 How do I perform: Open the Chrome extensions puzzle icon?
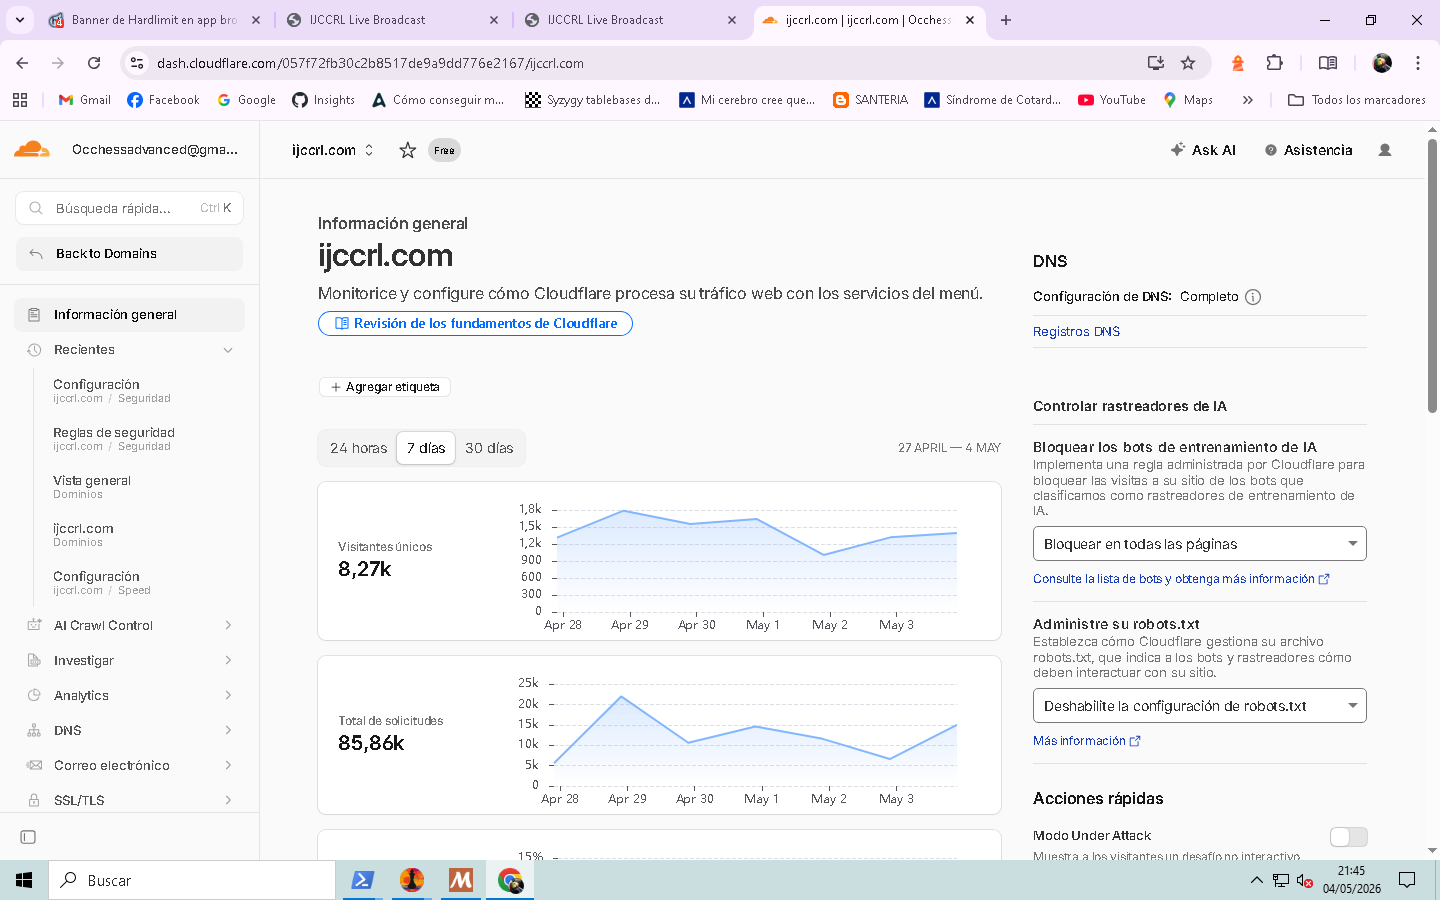coord(1274,63)
